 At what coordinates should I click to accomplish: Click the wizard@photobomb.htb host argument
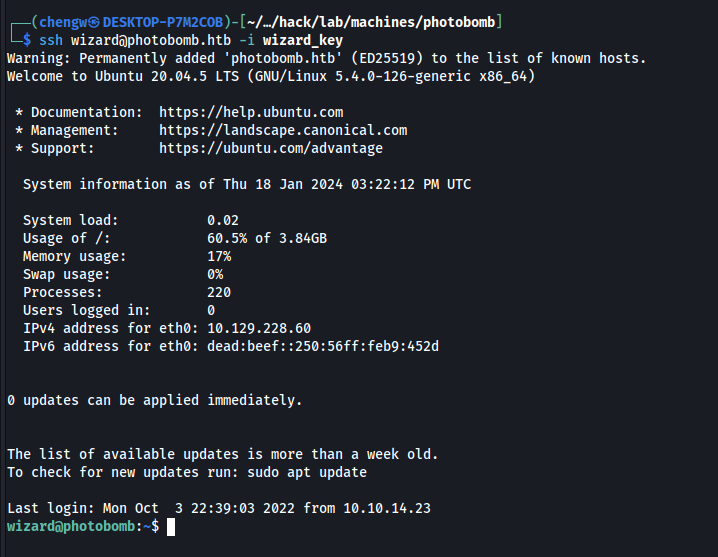151,40
